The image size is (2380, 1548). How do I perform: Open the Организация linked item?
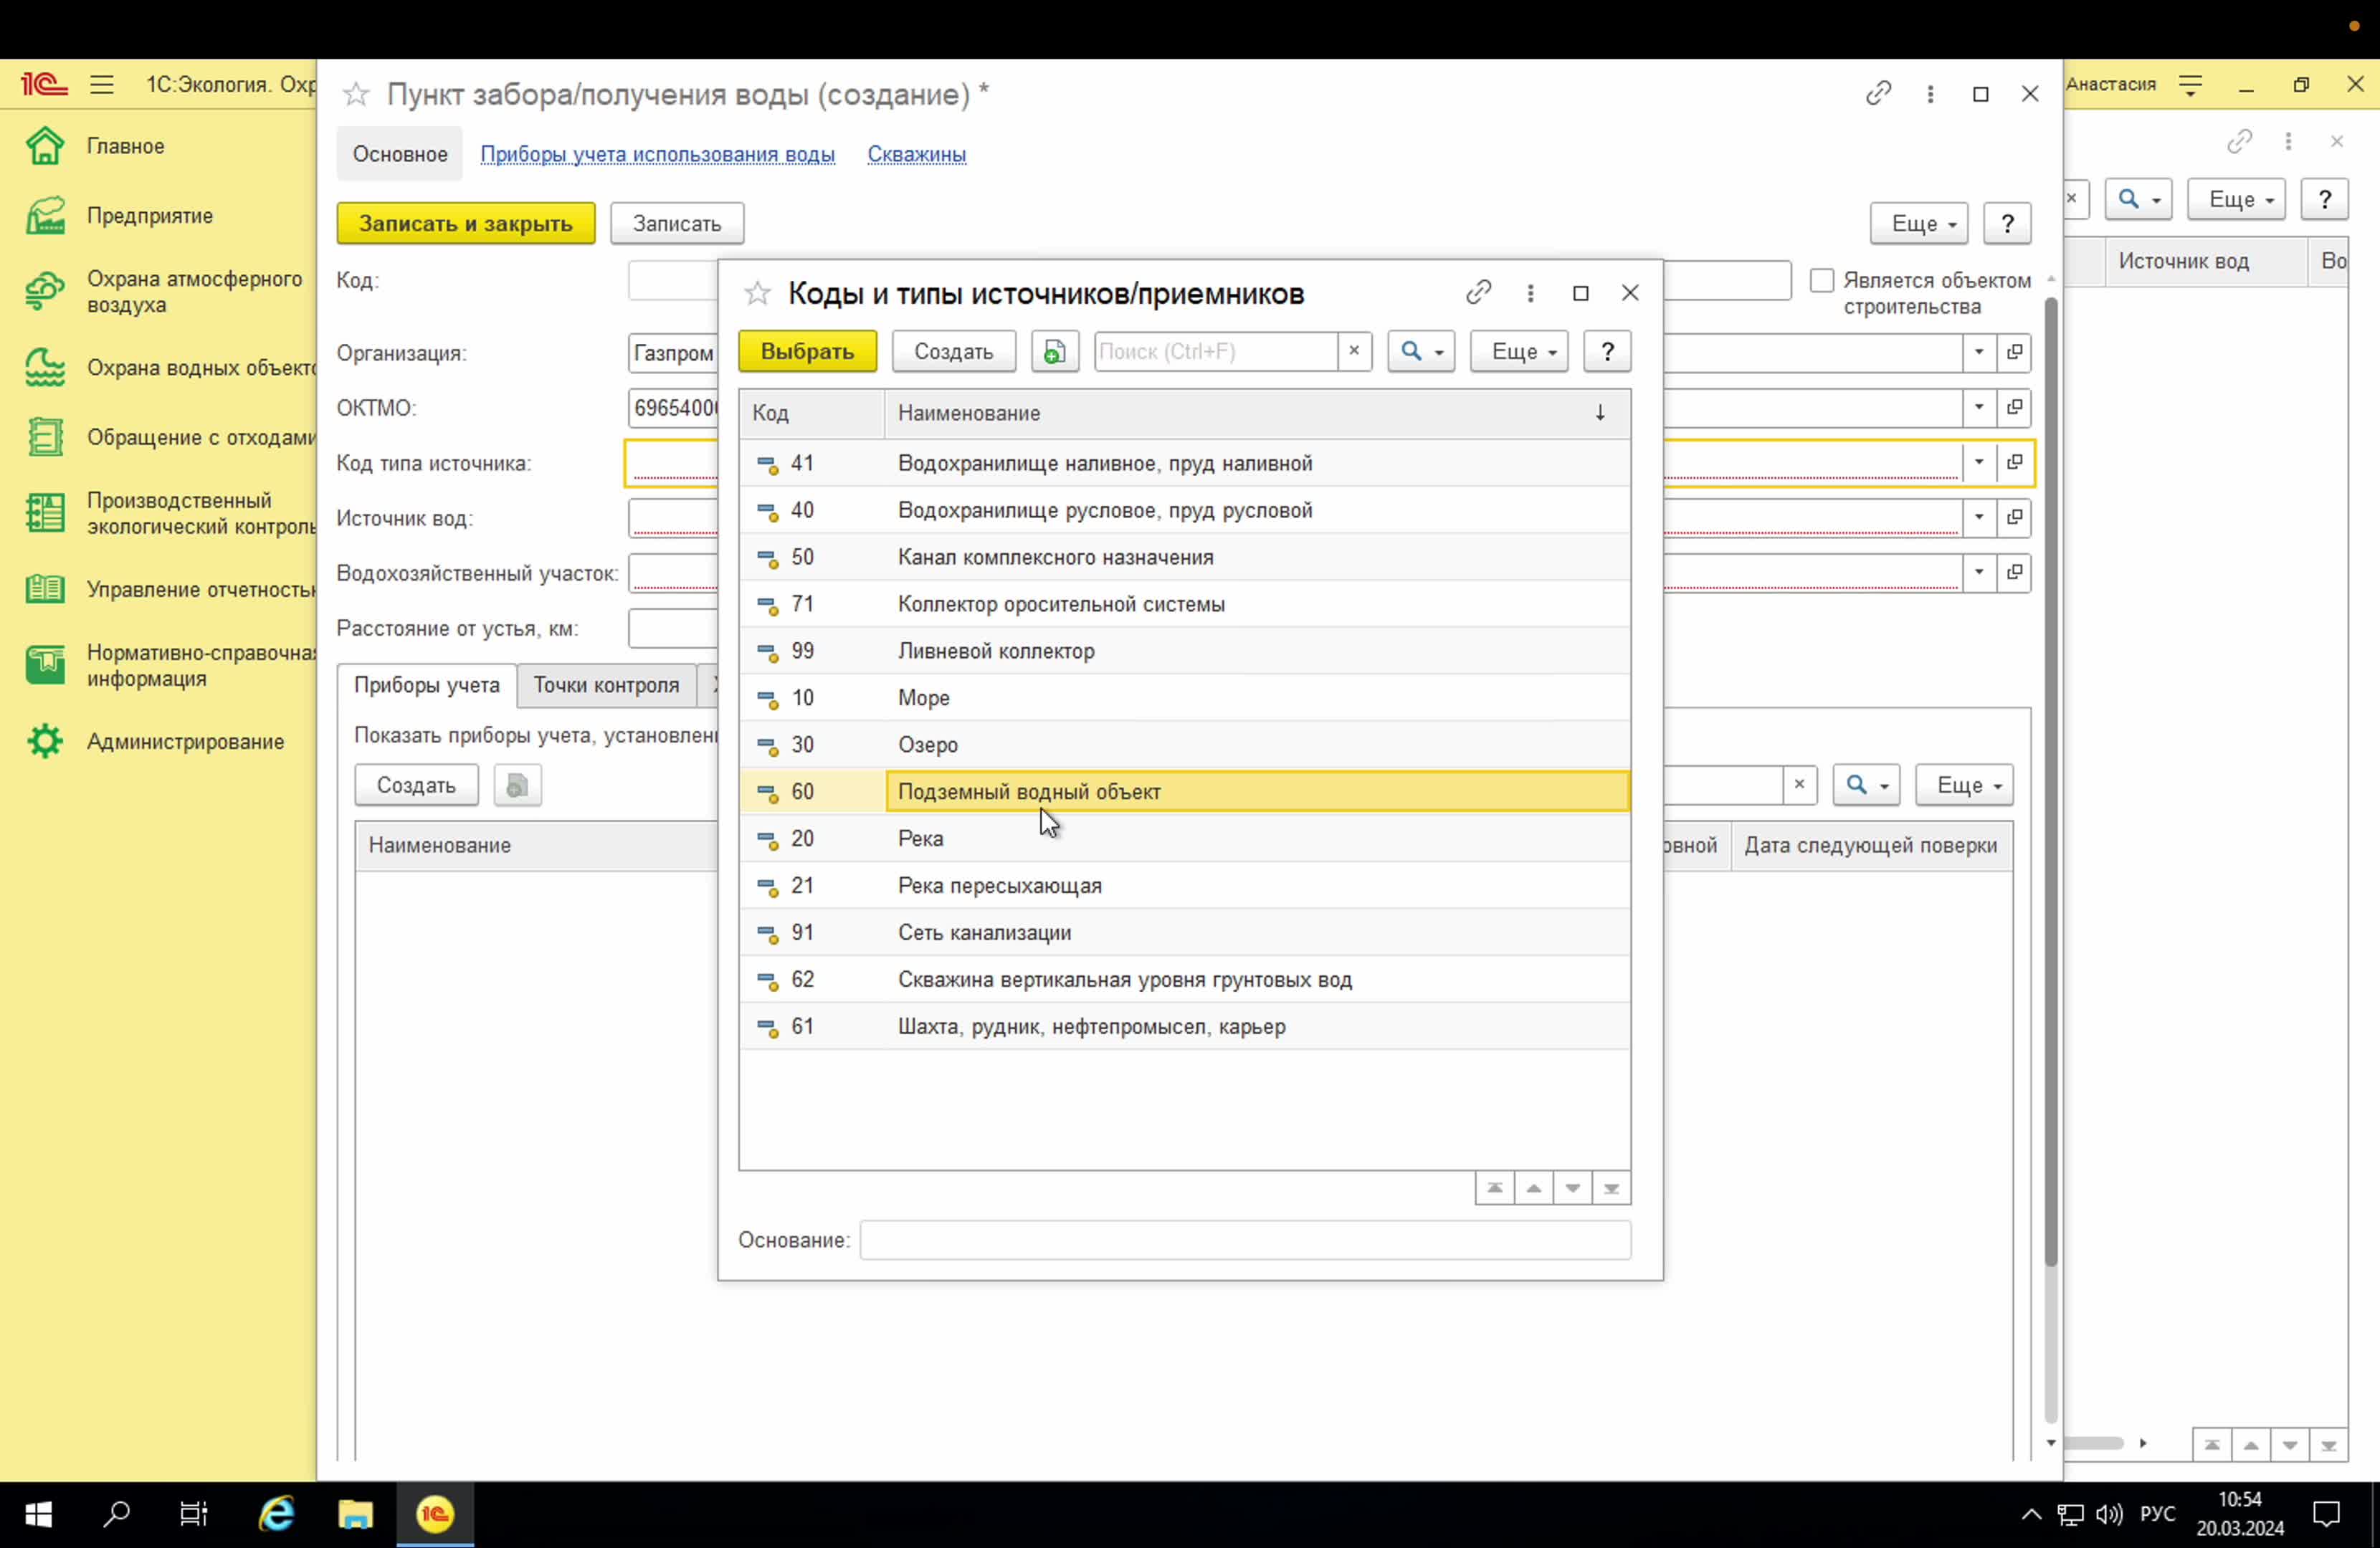[2014, 352]
